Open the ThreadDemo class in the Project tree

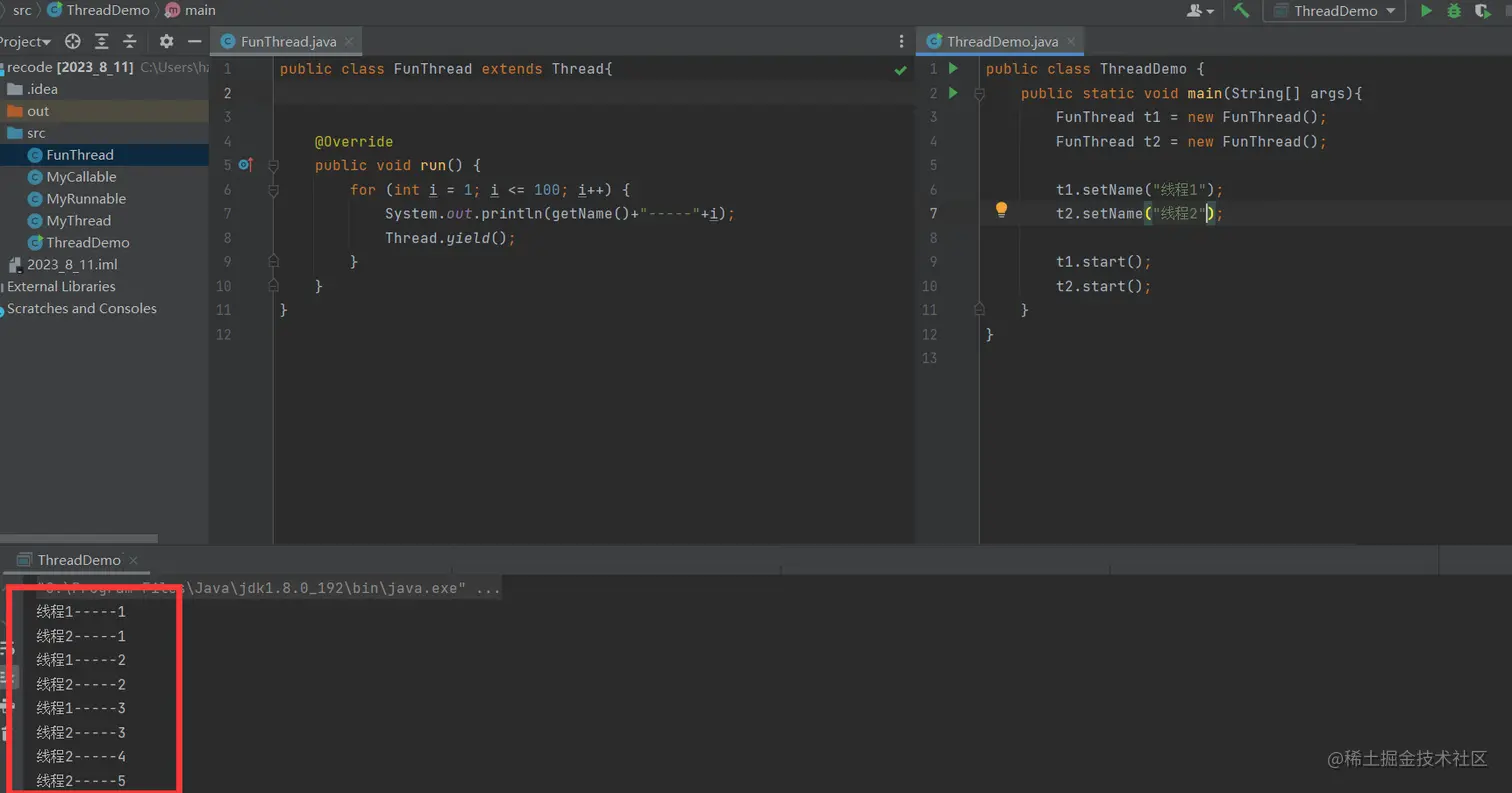click(x=104, y=243)
